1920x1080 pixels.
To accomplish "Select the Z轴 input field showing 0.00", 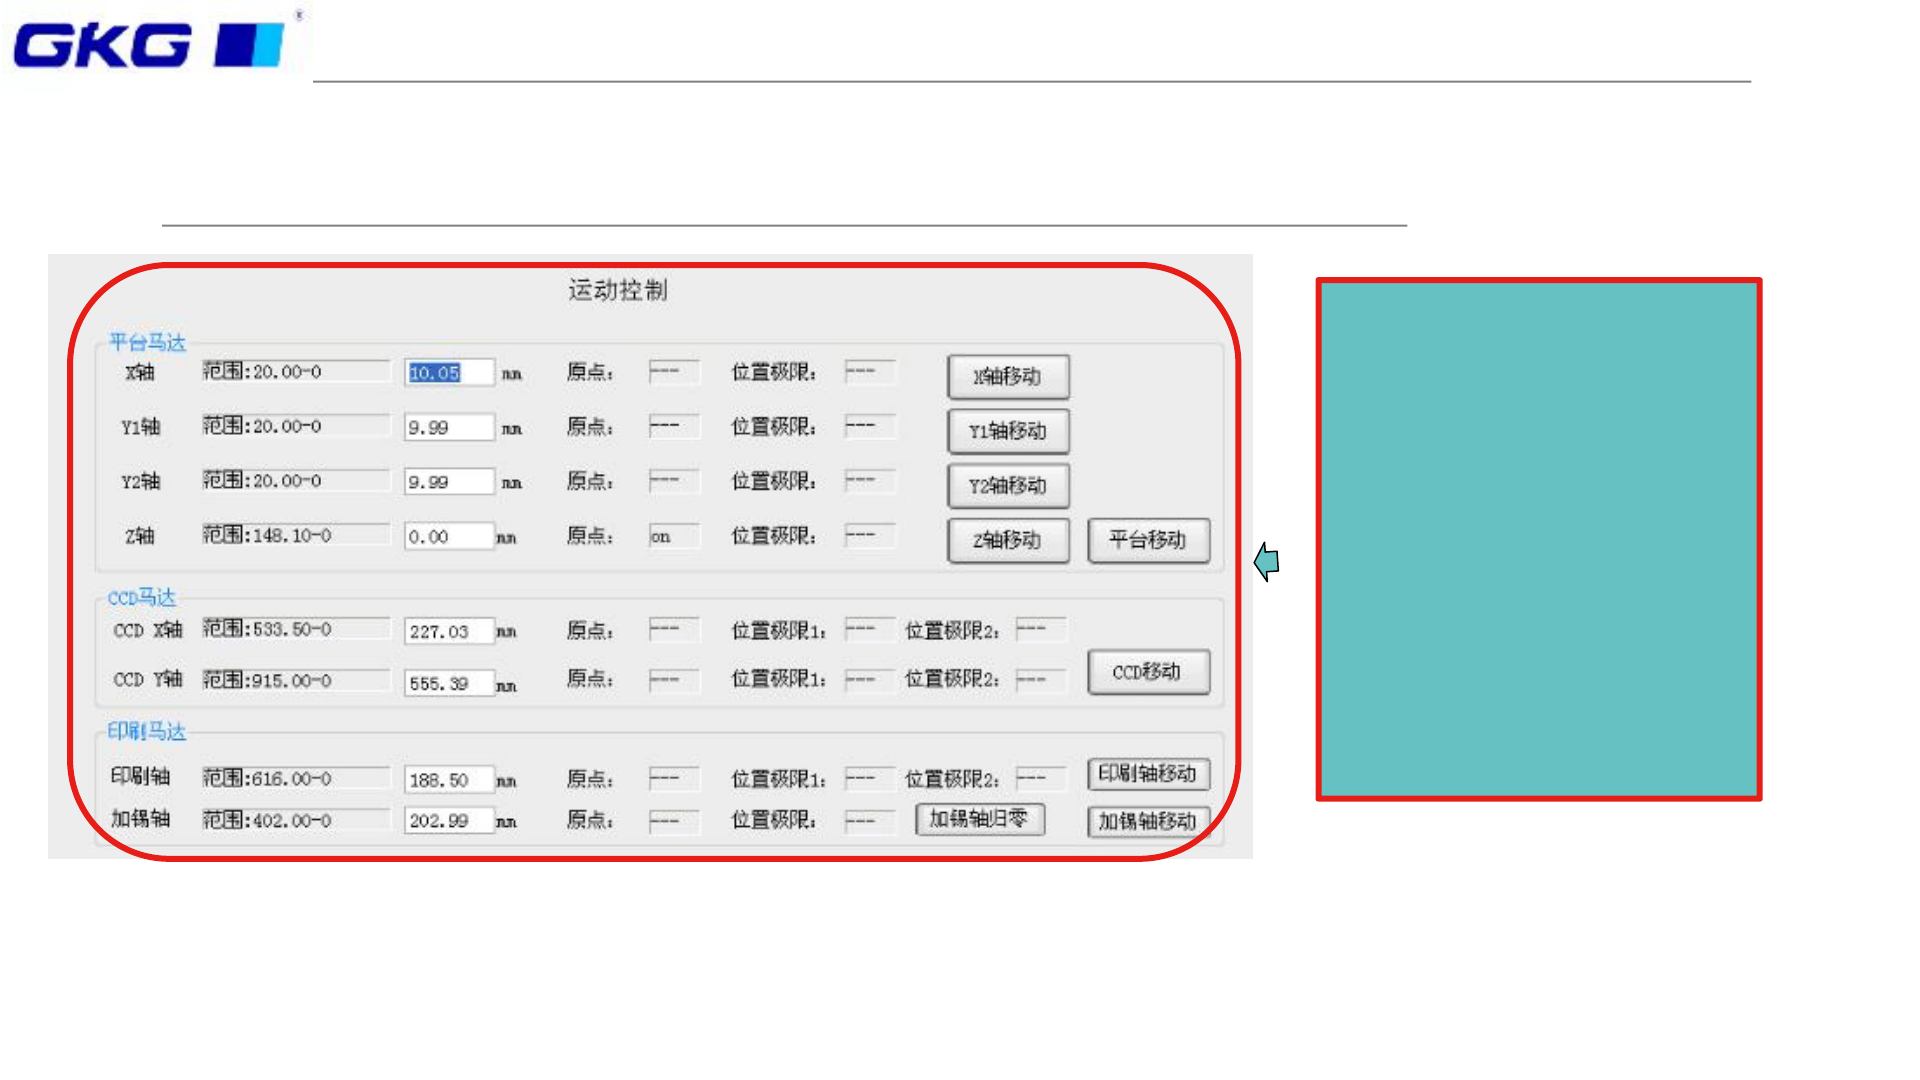I will [x=448, y=536].
